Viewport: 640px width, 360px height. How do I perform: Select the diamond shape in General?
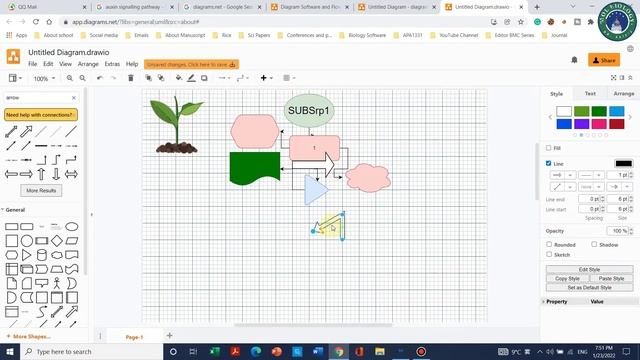57,241
